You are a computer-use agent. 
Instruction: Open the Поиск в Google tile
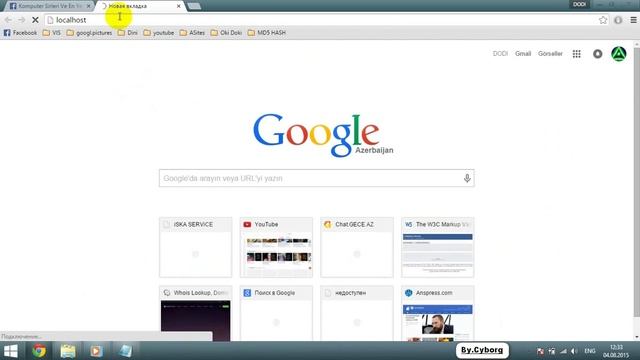[x=276, y=313]
